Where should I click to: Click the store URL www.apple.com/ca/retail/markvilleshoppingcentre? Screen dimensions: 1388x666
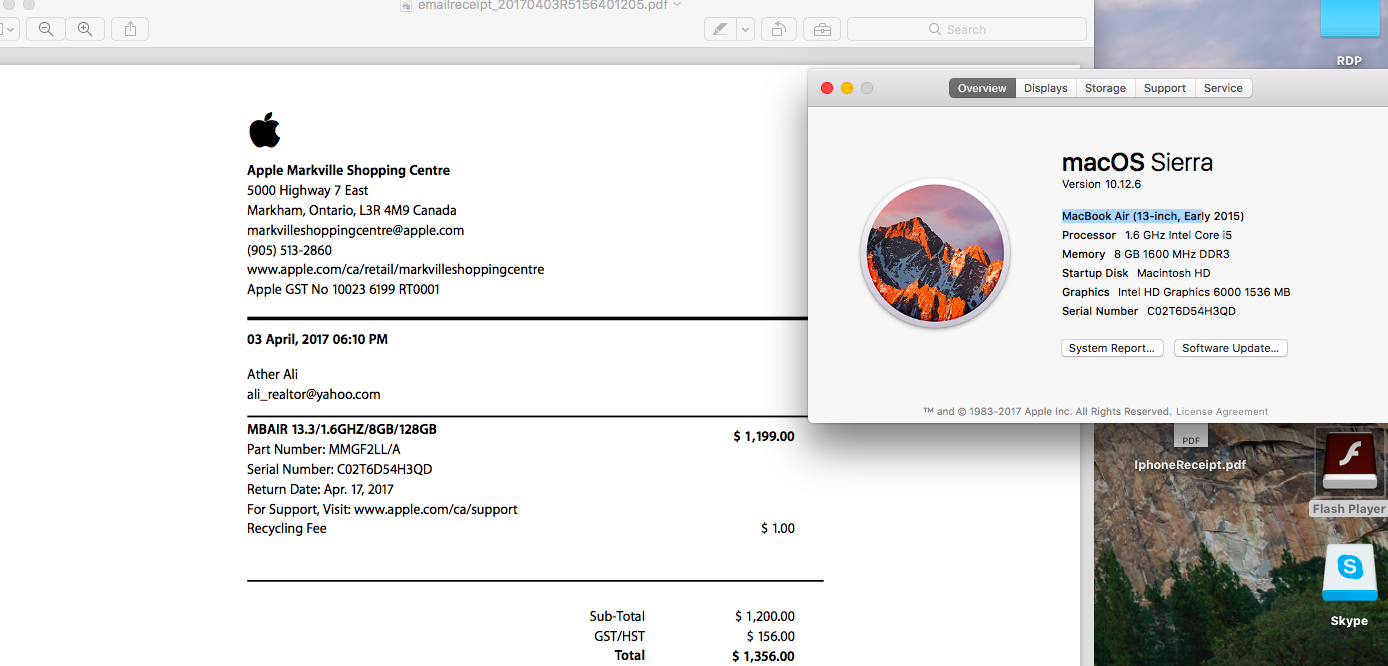(x=396, y=270)
